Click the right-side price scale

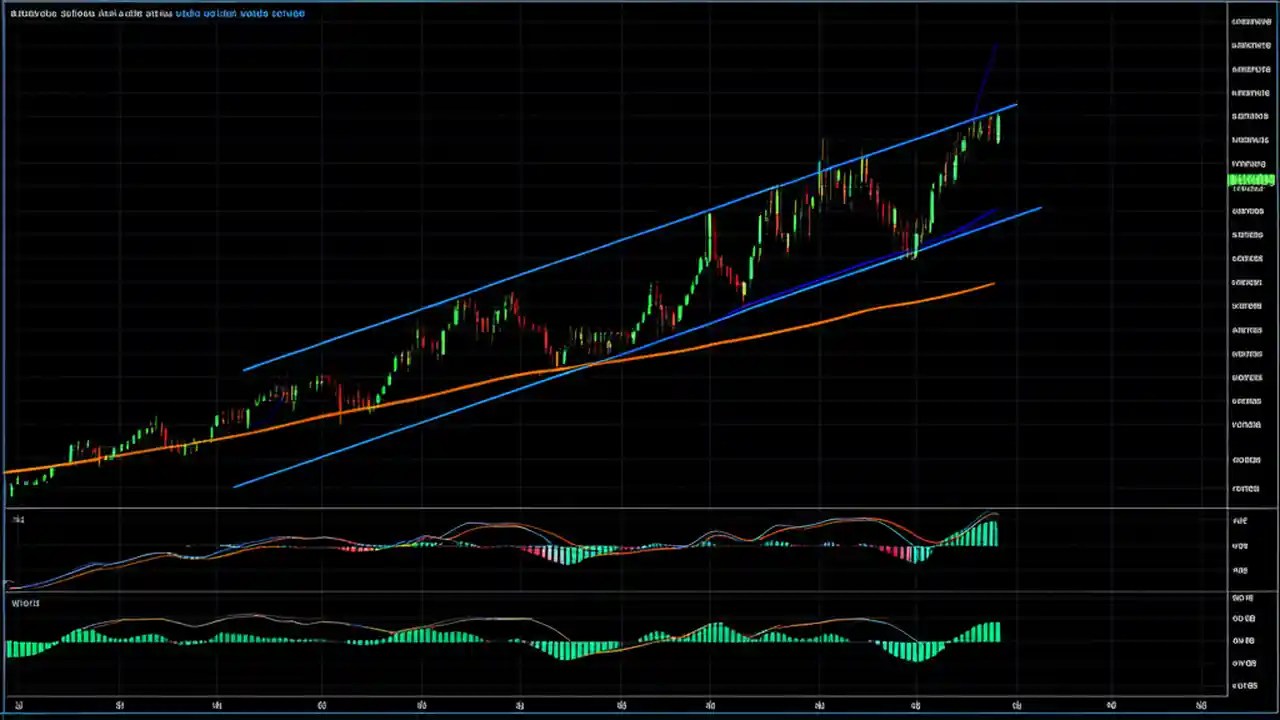(x=1248, y=300)
